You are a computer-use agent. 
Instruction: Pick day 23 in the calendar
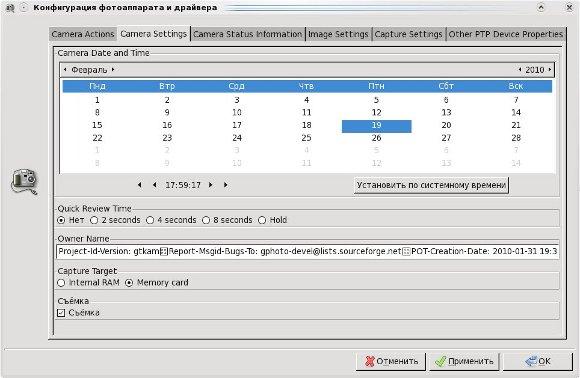point(167,138)
